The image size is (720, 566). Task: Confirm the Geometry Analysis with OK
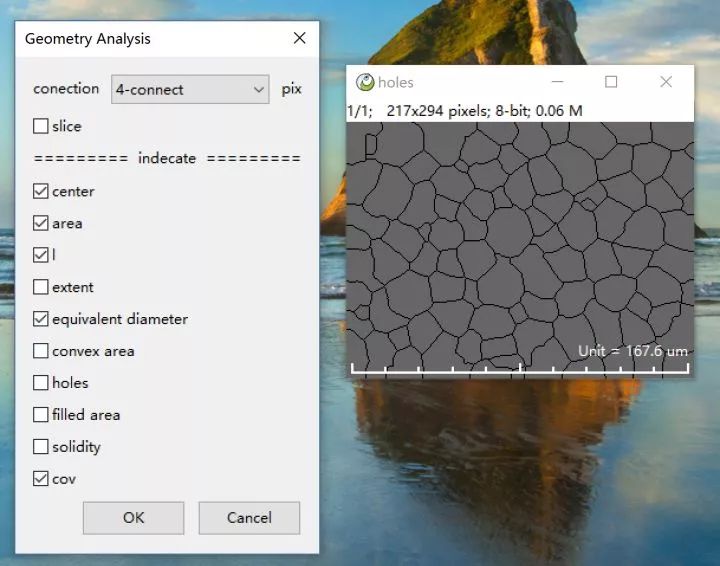pos(134,518)
